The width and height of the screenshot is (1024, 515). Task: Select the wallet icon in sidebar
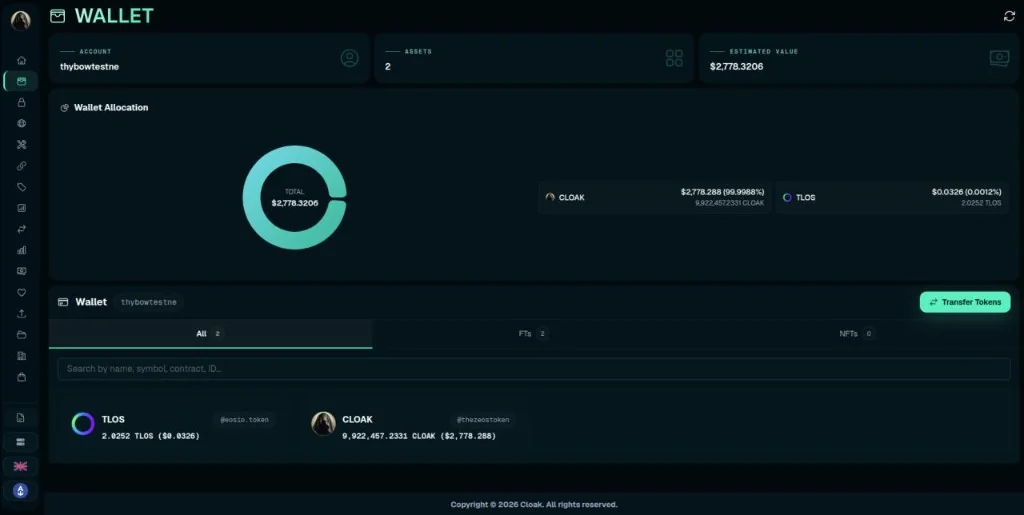pos(22,81)
